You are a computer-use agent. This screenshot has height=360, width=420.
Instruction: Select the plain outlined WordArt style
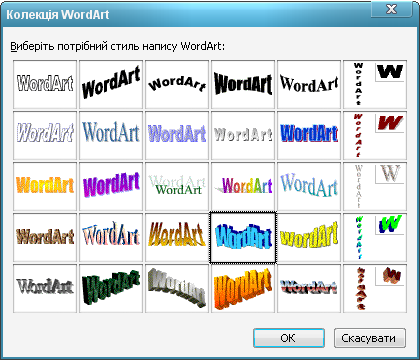click(45, 84)
